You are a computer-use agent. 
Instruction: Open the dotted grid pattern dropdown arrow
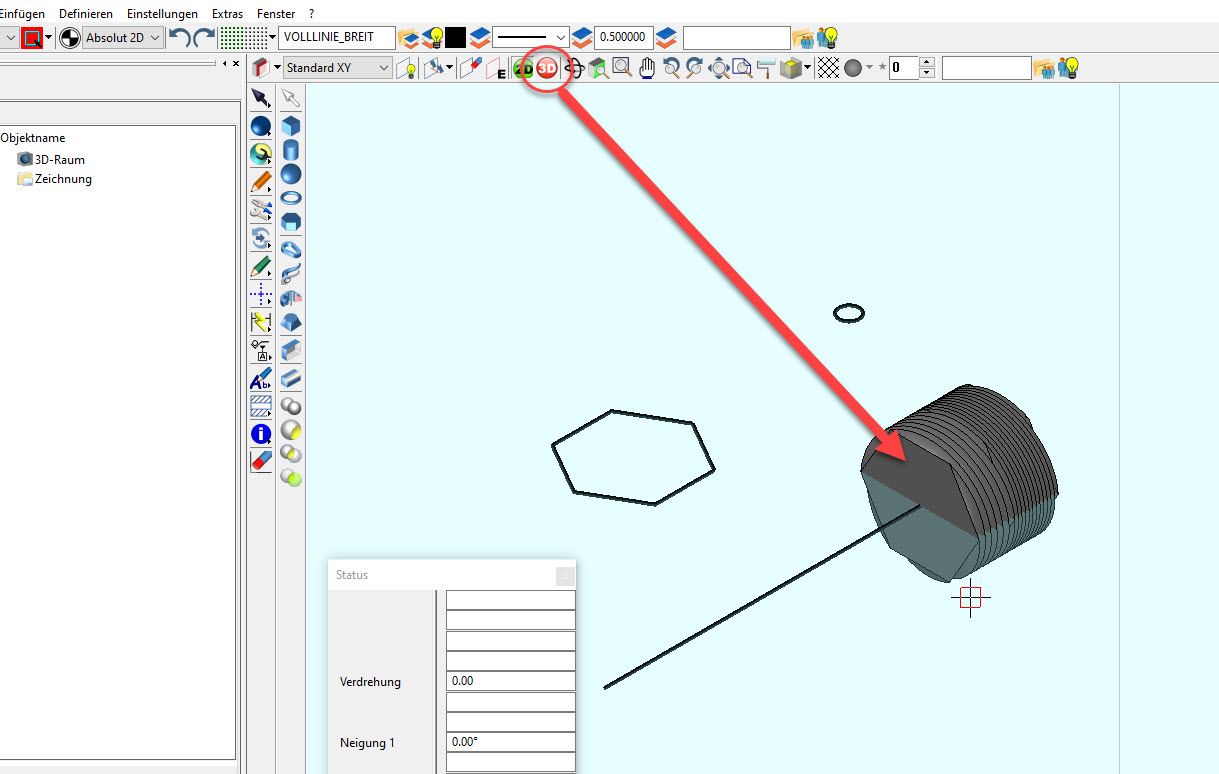272,38
